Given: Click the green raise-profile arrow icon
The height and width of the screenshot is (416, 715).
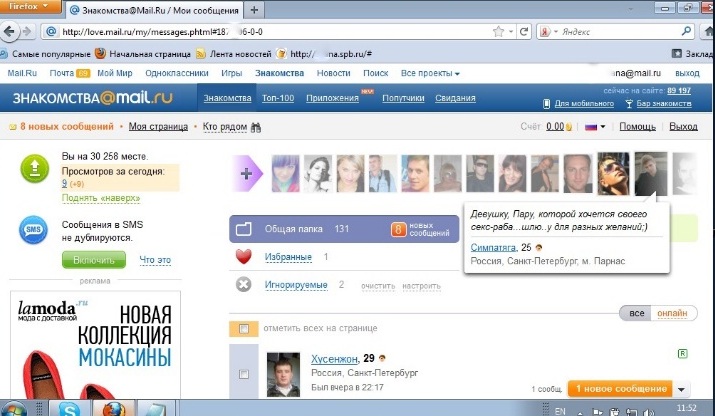Looking at the screenshot, I should [35, 168].
